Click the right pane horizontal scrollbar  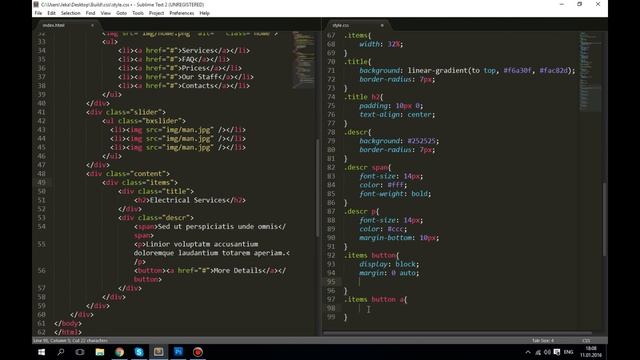(457, 333)
